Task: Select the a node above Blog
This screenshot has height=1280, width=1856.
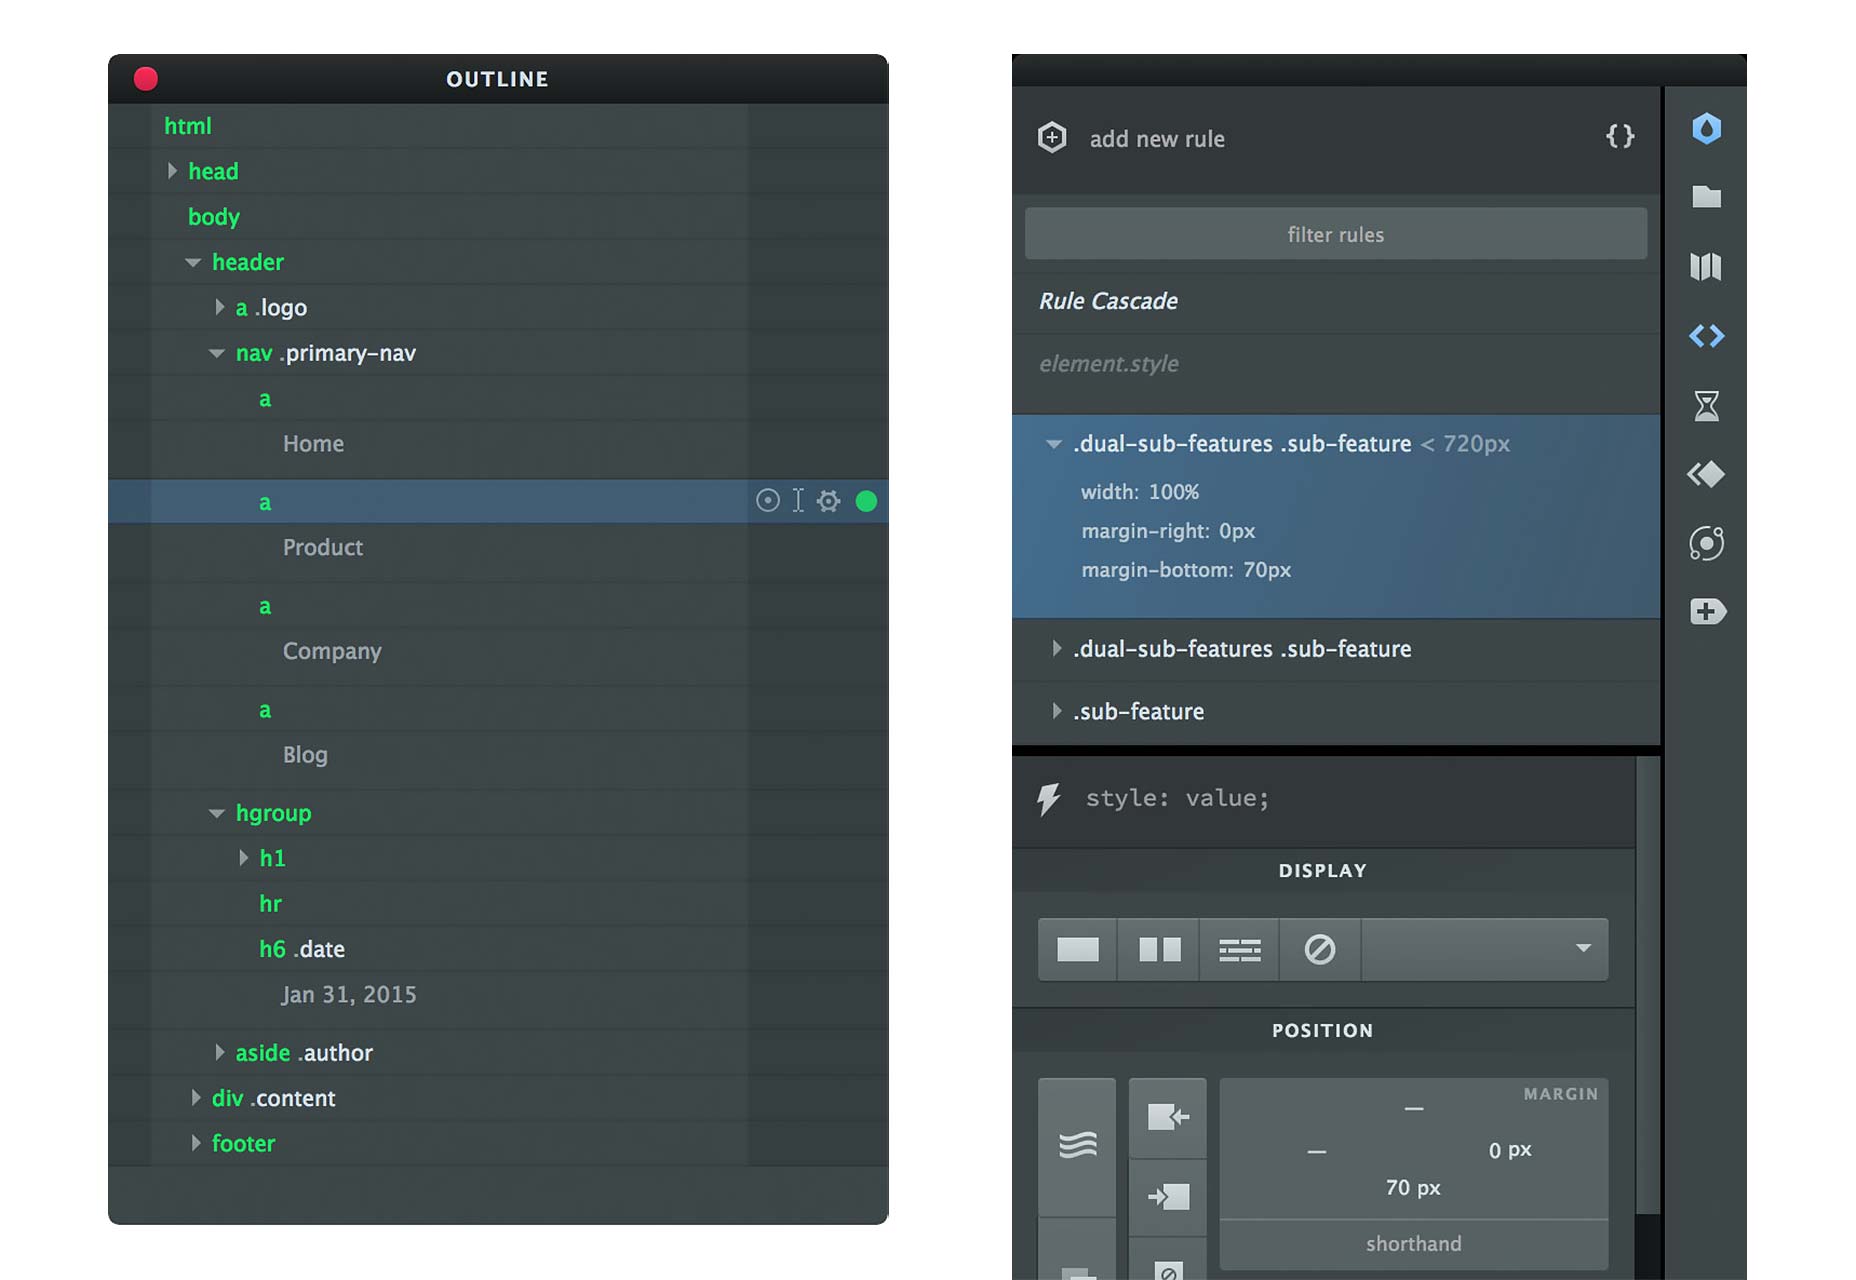Action: click(265, 711)
